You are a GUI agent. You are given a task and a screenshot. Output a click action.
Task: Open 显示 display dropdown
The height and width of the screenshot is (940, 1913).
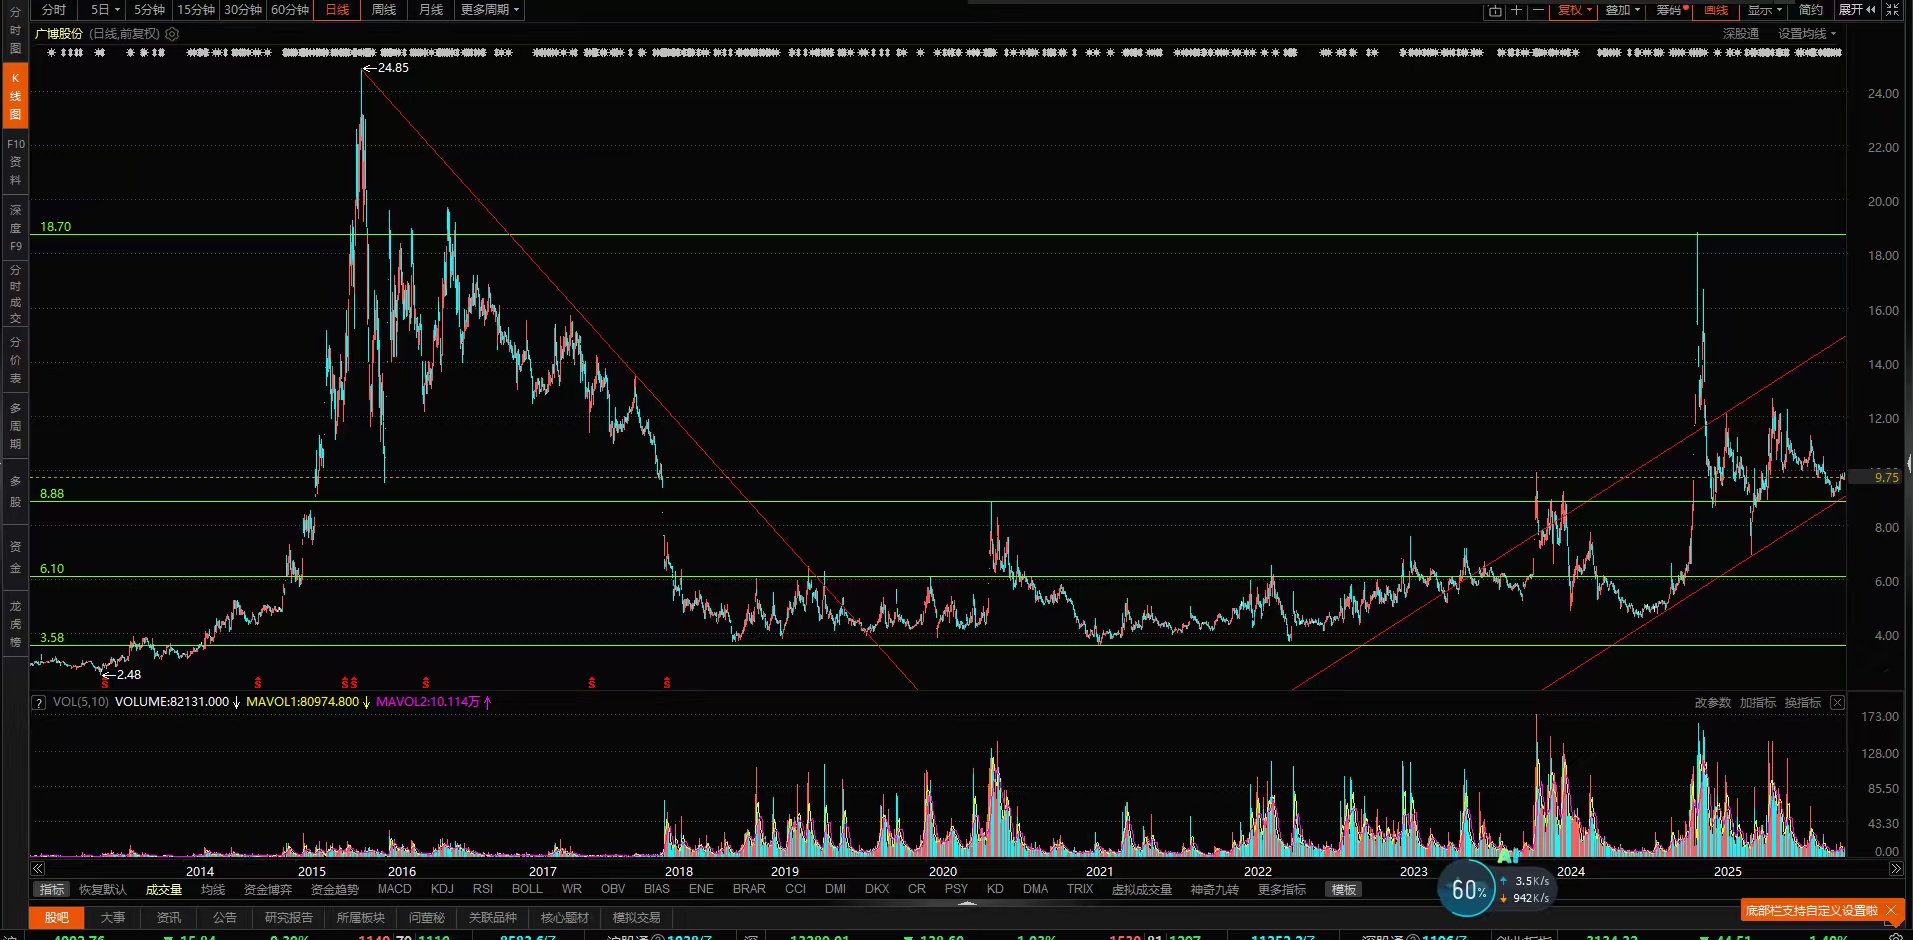1765,10
